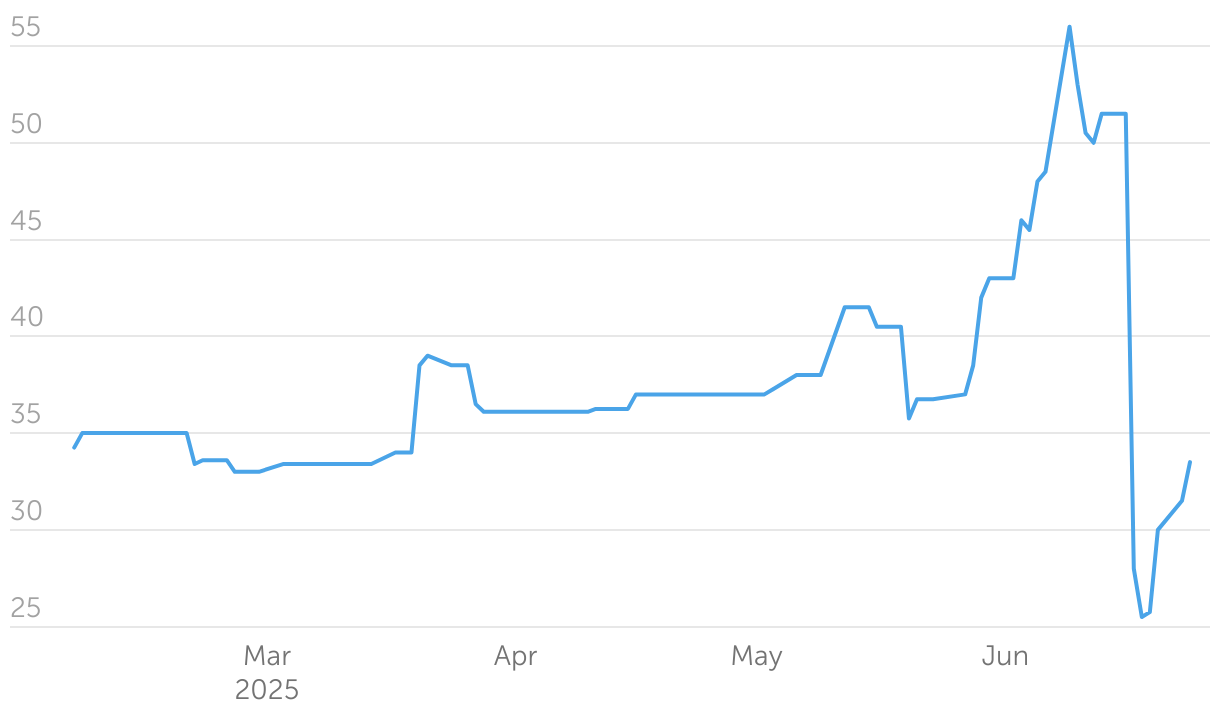
Task: Click the line's final endpoint on right
Action: 1190,462
